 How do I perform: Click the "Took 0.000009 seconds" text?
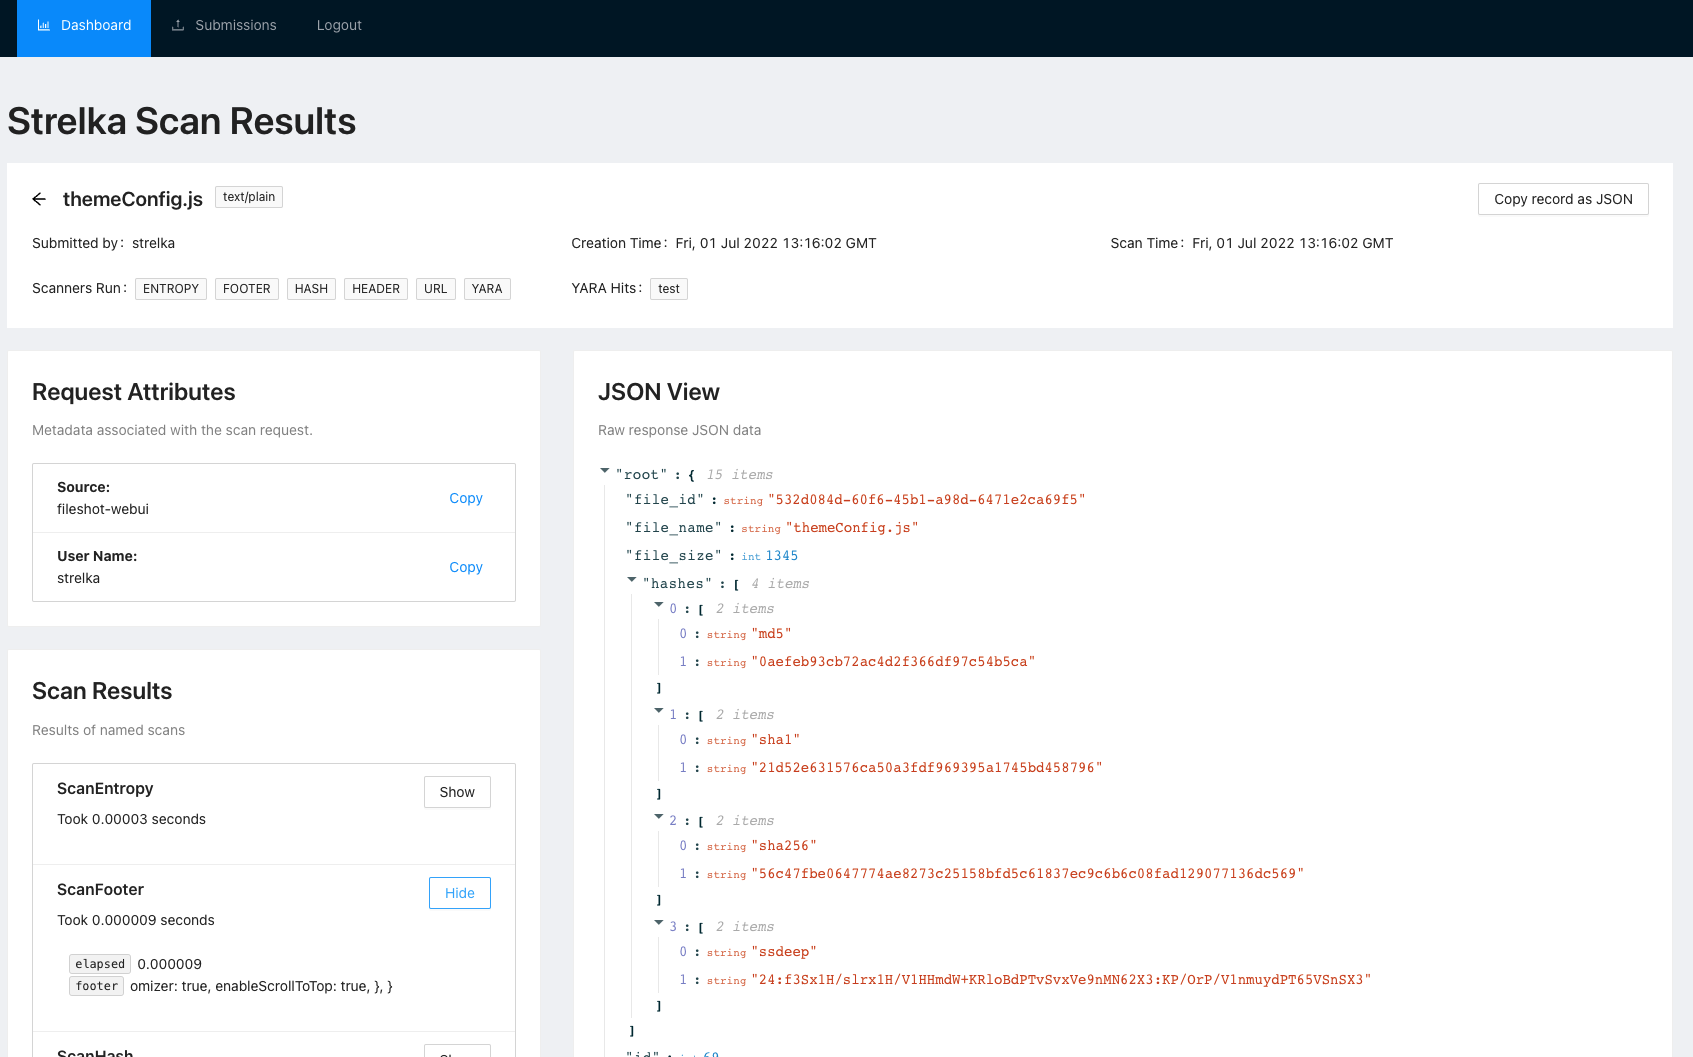coord(136,920)
